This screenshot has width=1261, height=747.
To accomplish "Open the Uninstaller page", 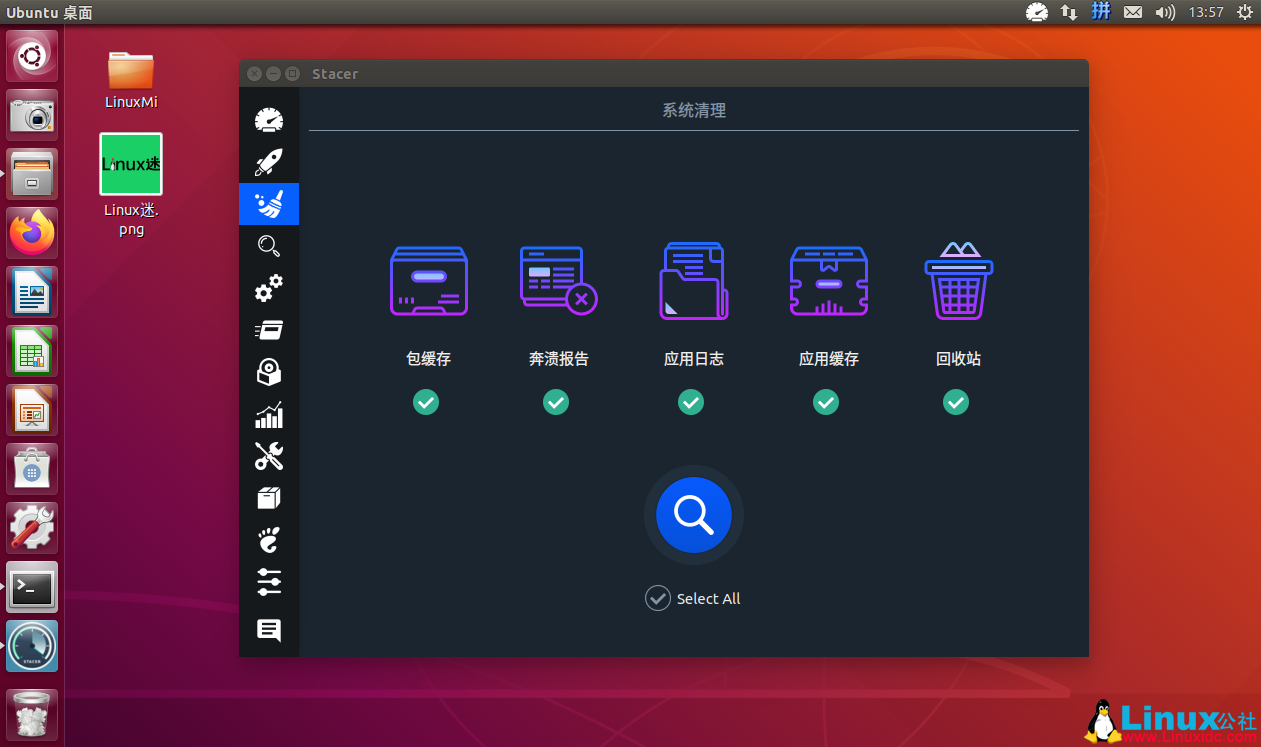I will 268,372.
